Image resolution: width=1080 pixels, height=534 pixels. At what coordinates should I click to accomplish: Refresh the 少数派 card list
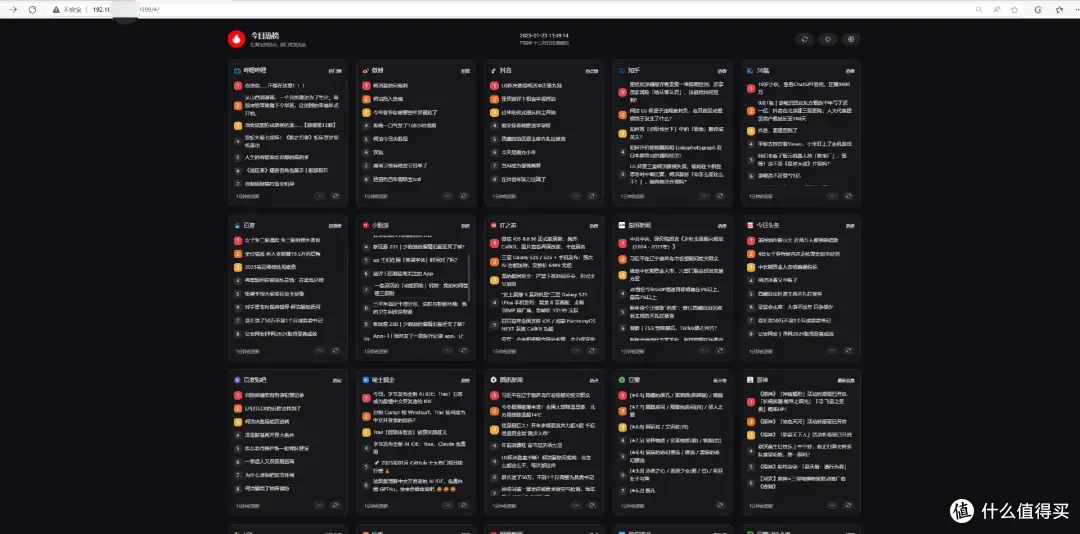tap(464, 350)
